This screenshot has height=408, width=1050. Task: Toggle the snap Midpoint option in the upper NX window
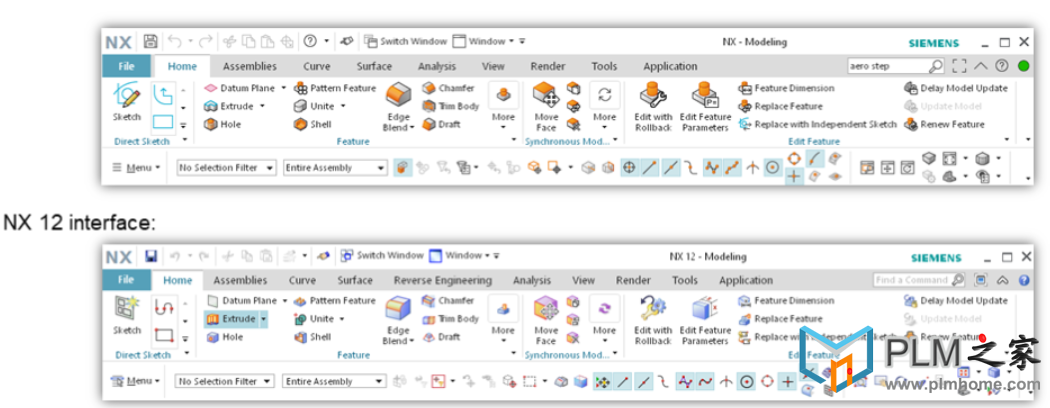(670, 167)
